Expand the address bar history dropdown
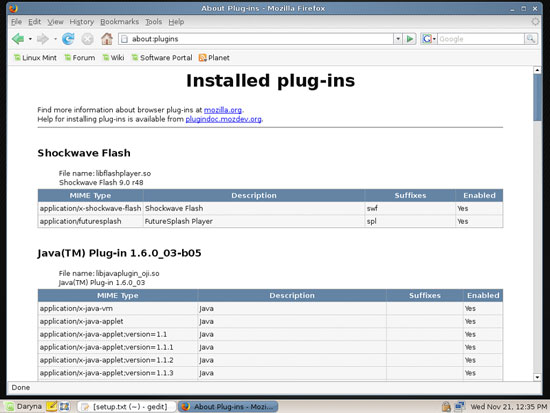Viewport: 550px width, 413px height. (x=398, y=39)
